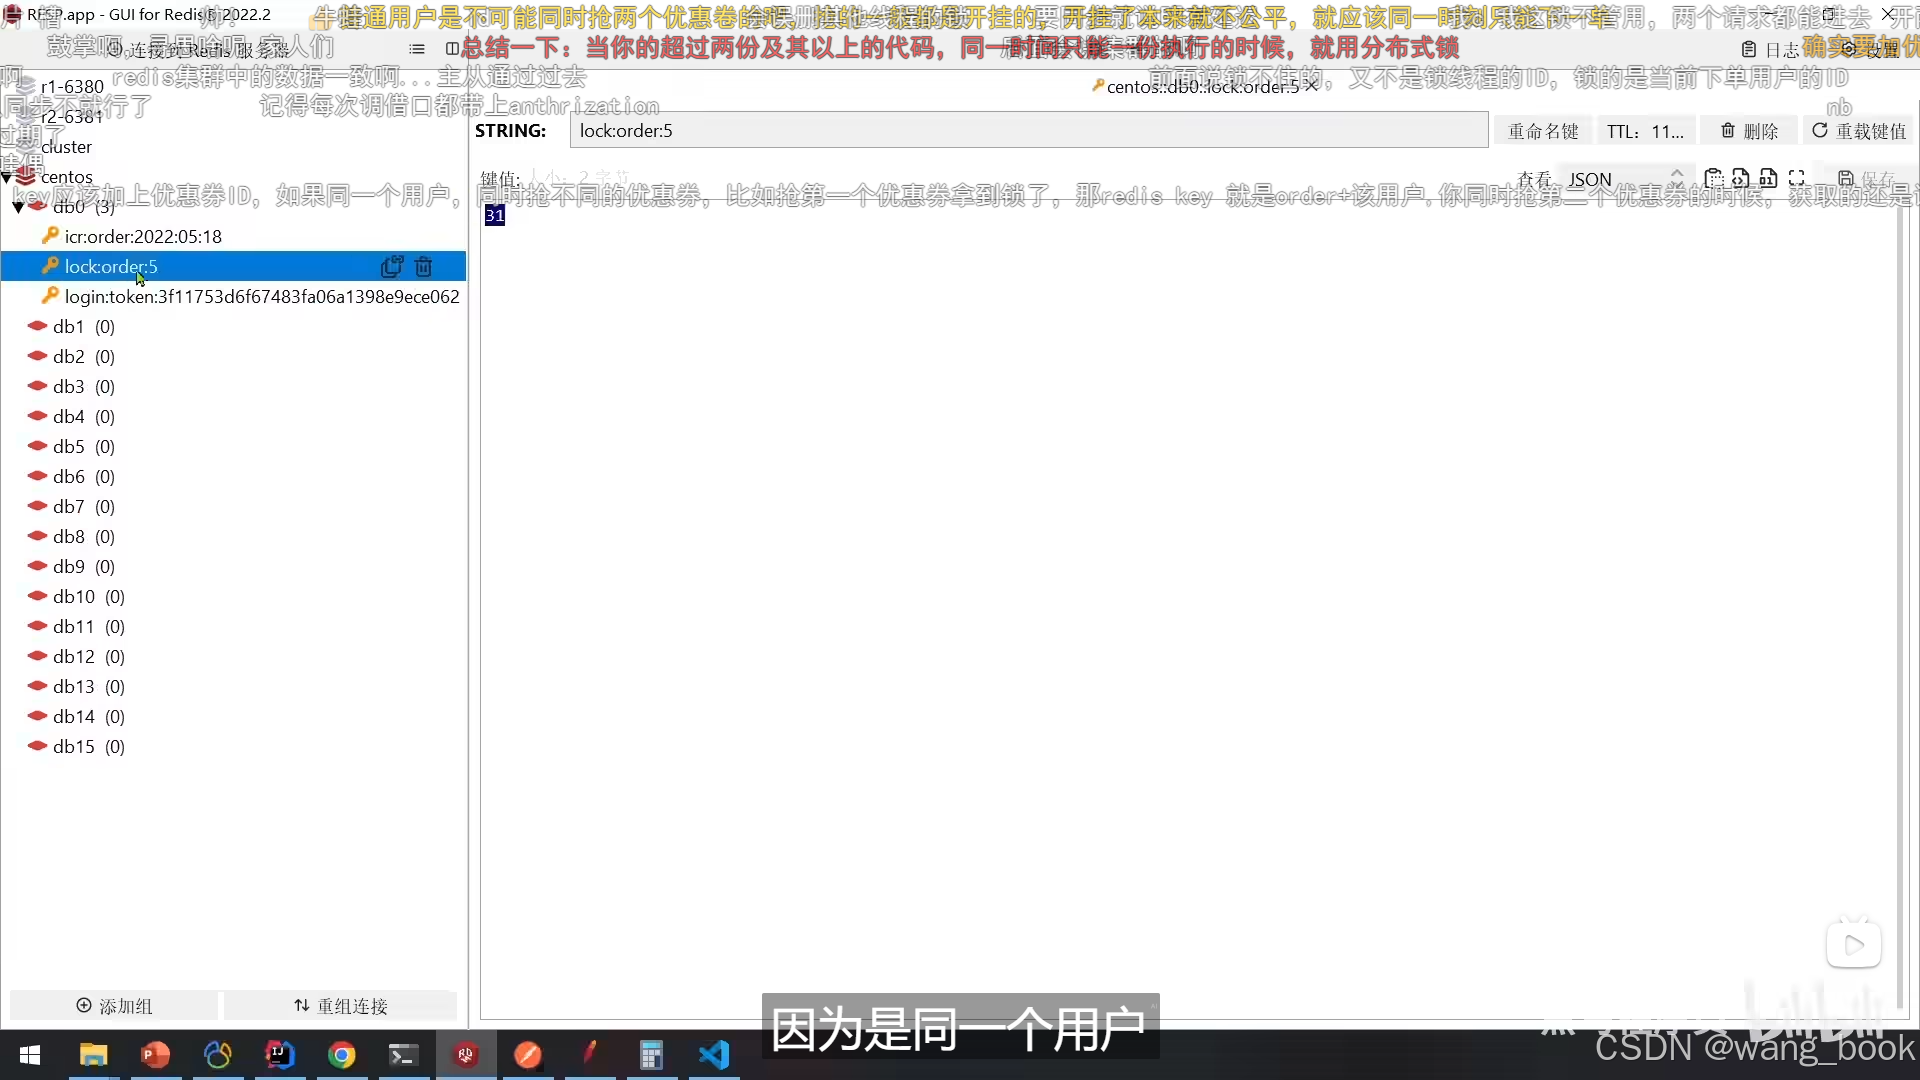Select the login:token key in tree
Image resolution: width=1920 pixels, height=1080 pixels.
[x=261, y=296]
